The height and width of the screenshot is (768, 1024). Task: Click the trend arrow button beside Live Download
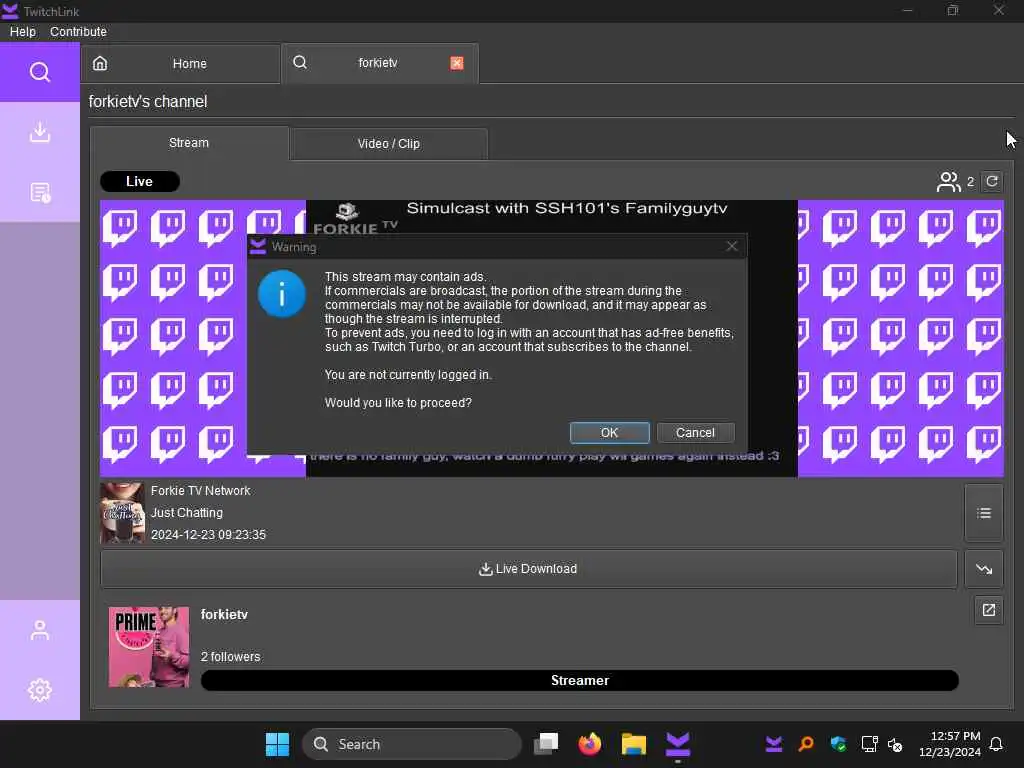click(x=984, y=569)
